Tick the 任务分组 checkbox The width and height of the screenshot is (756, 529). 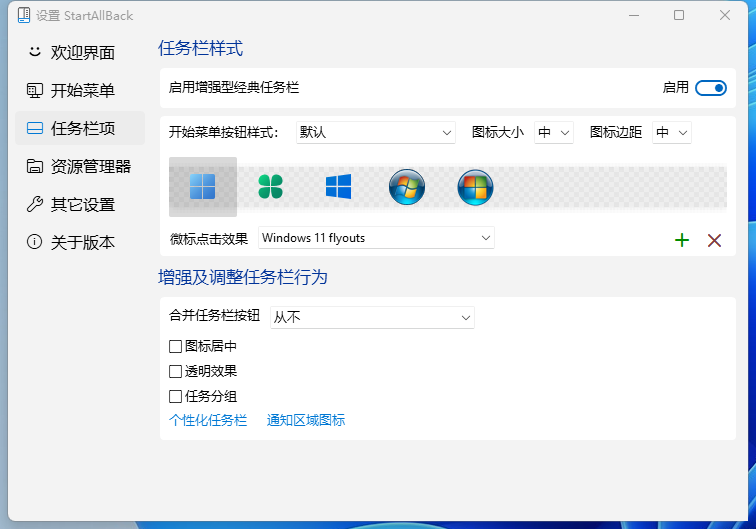[176, 396]
